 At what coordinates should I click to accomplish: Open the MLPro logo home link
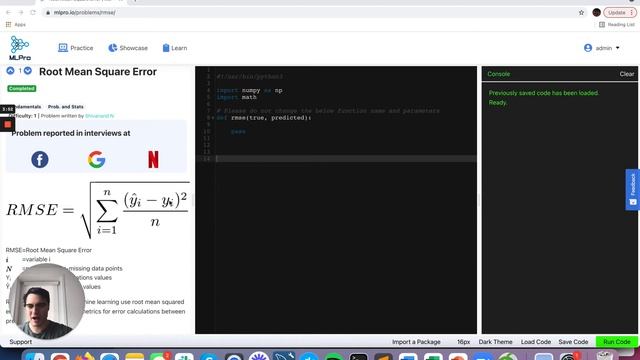pyautogui.click(x=20, y=48)
